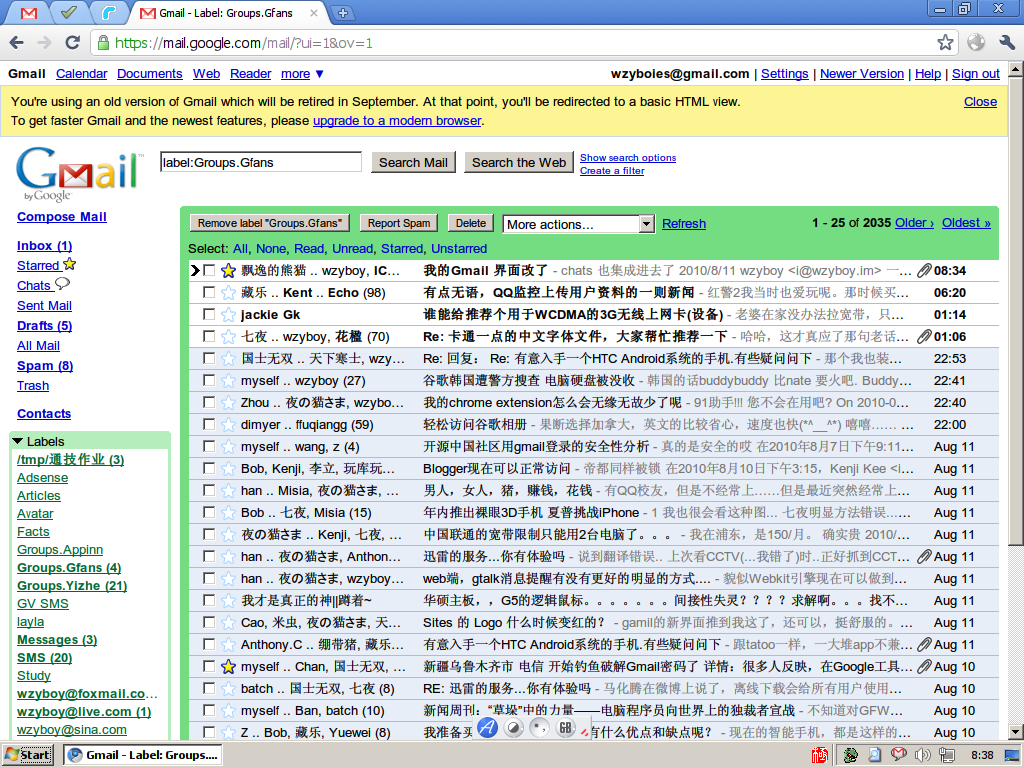Open the Calendar link in the top bar
The width and height of the screenshot is (1024, 768).
[x=81, y=74]
